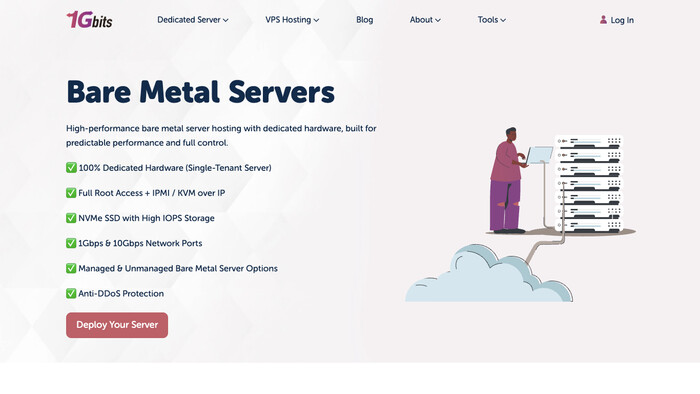Open the Dedicated Server menu label
700x394 pixels.
click(189, 20)
